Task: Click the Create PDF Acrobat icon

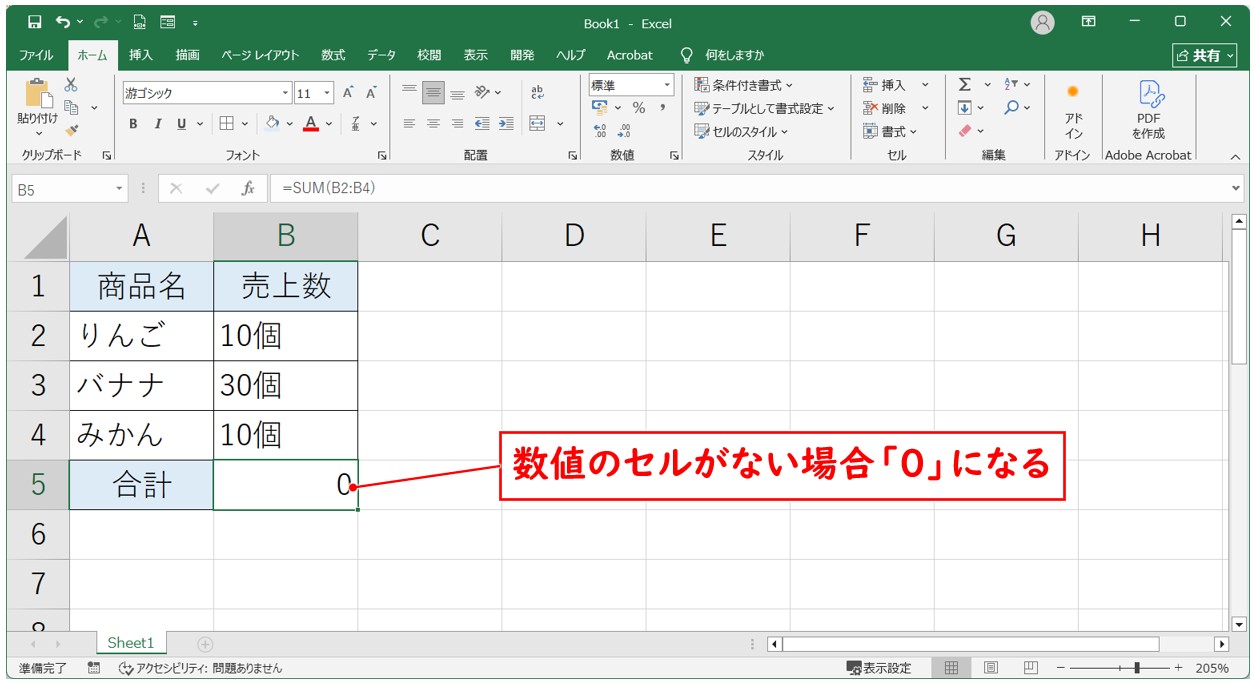Action: 1148,108
